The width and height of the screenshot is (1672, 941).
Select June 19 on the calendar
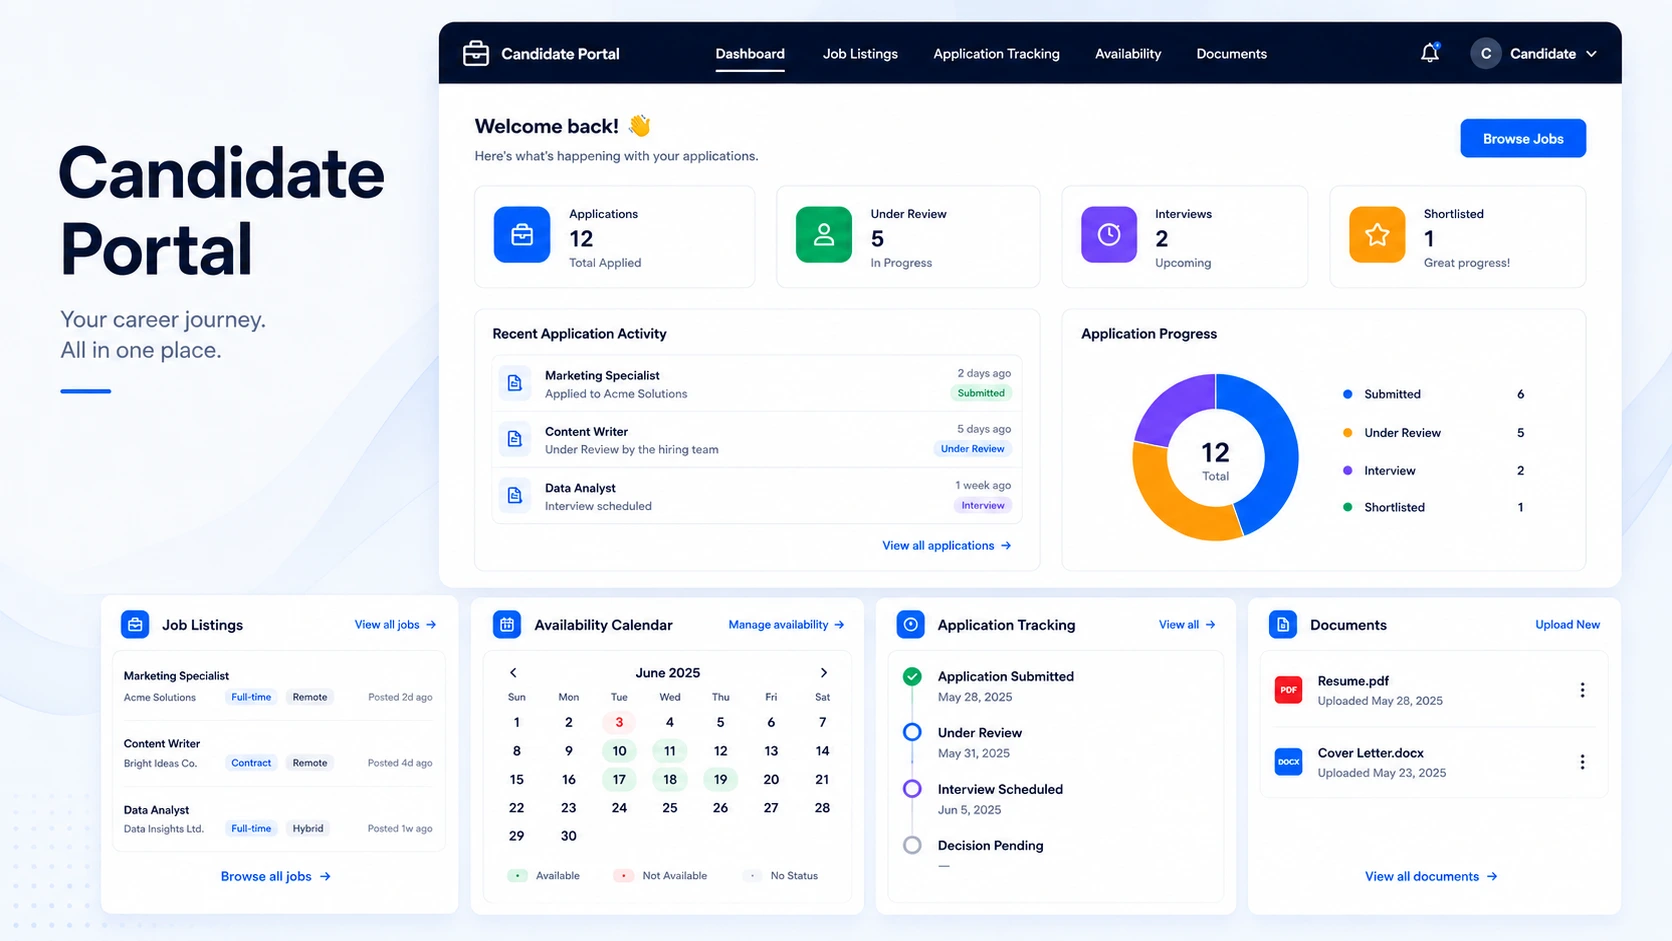point(720,779)
